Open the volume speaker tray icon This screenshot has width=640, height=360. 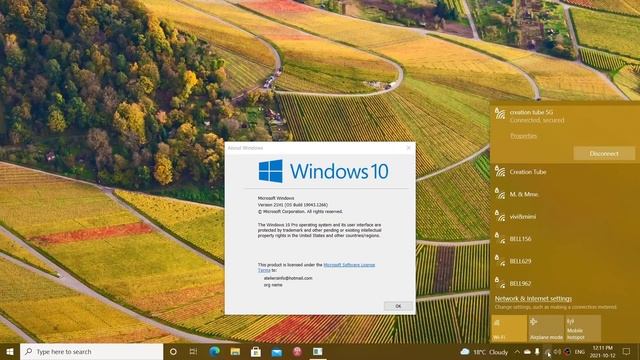click(557, 352)
